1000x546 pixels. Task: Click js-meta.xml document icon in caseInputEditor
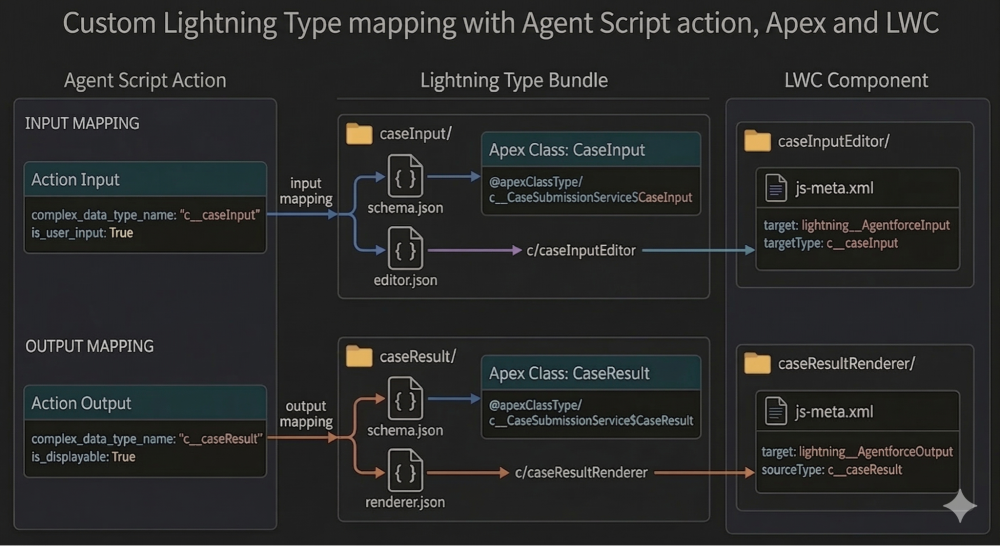[x=776, y=188]
